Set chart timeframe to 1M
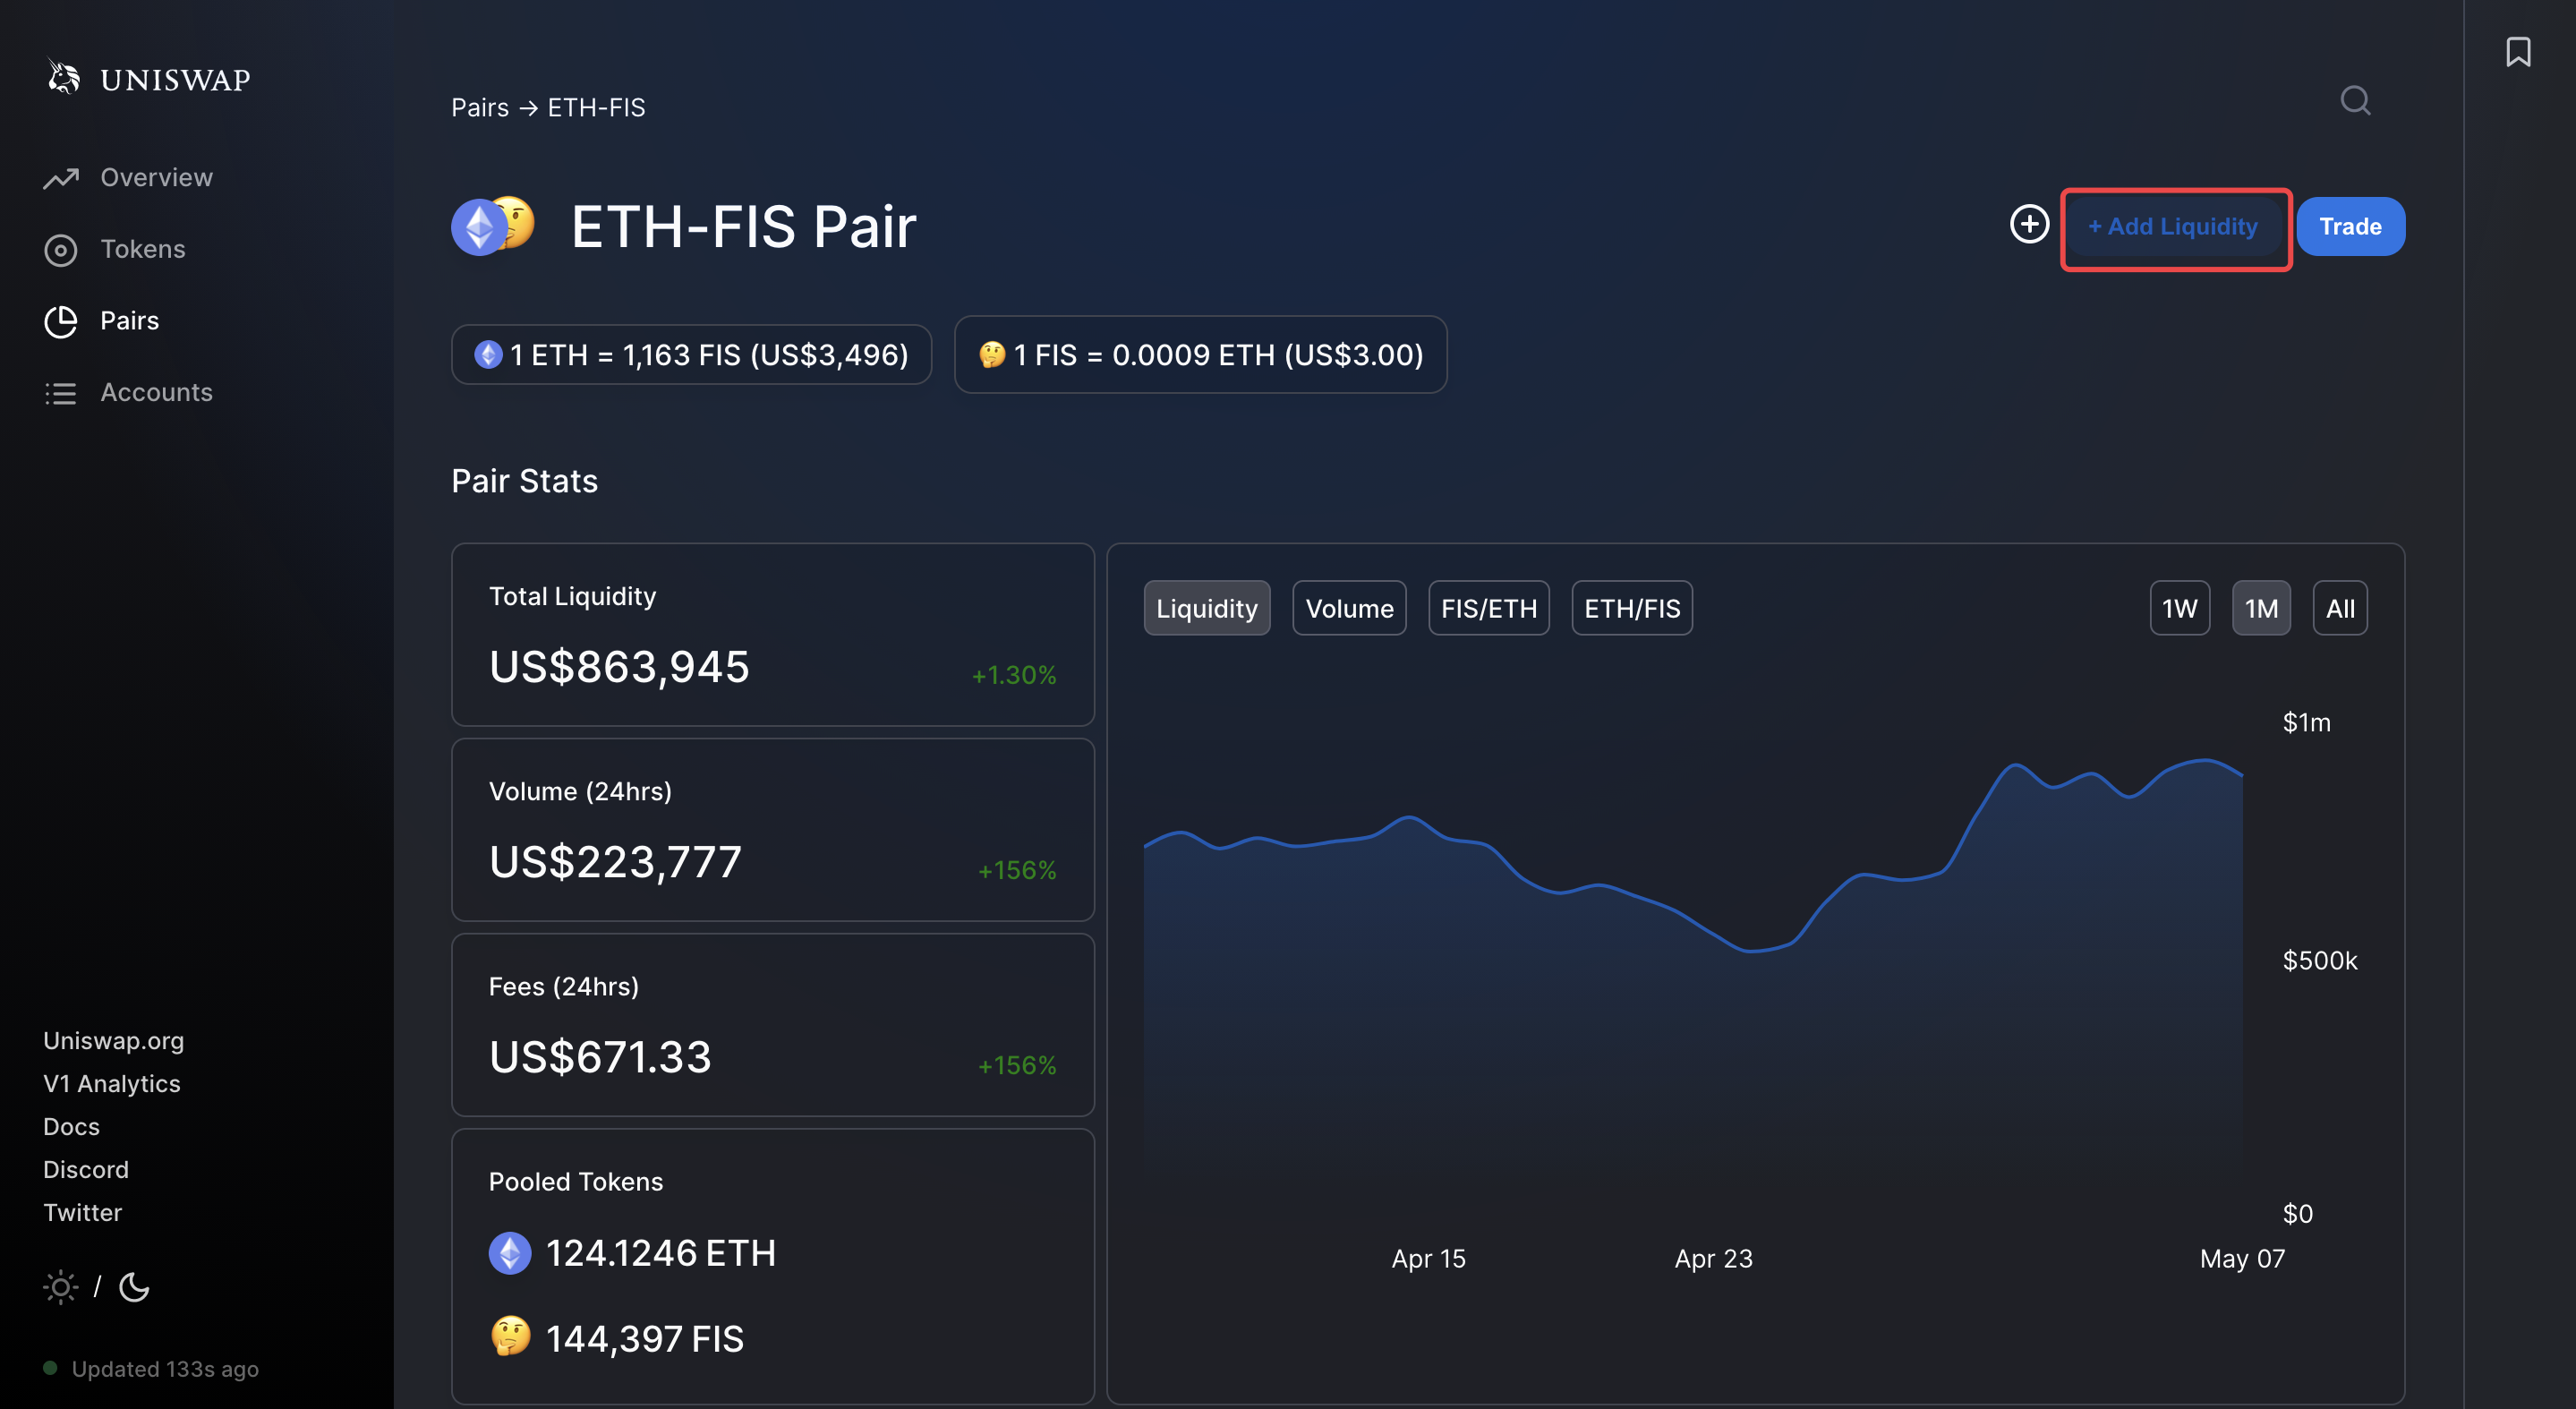 point(2261,608)
